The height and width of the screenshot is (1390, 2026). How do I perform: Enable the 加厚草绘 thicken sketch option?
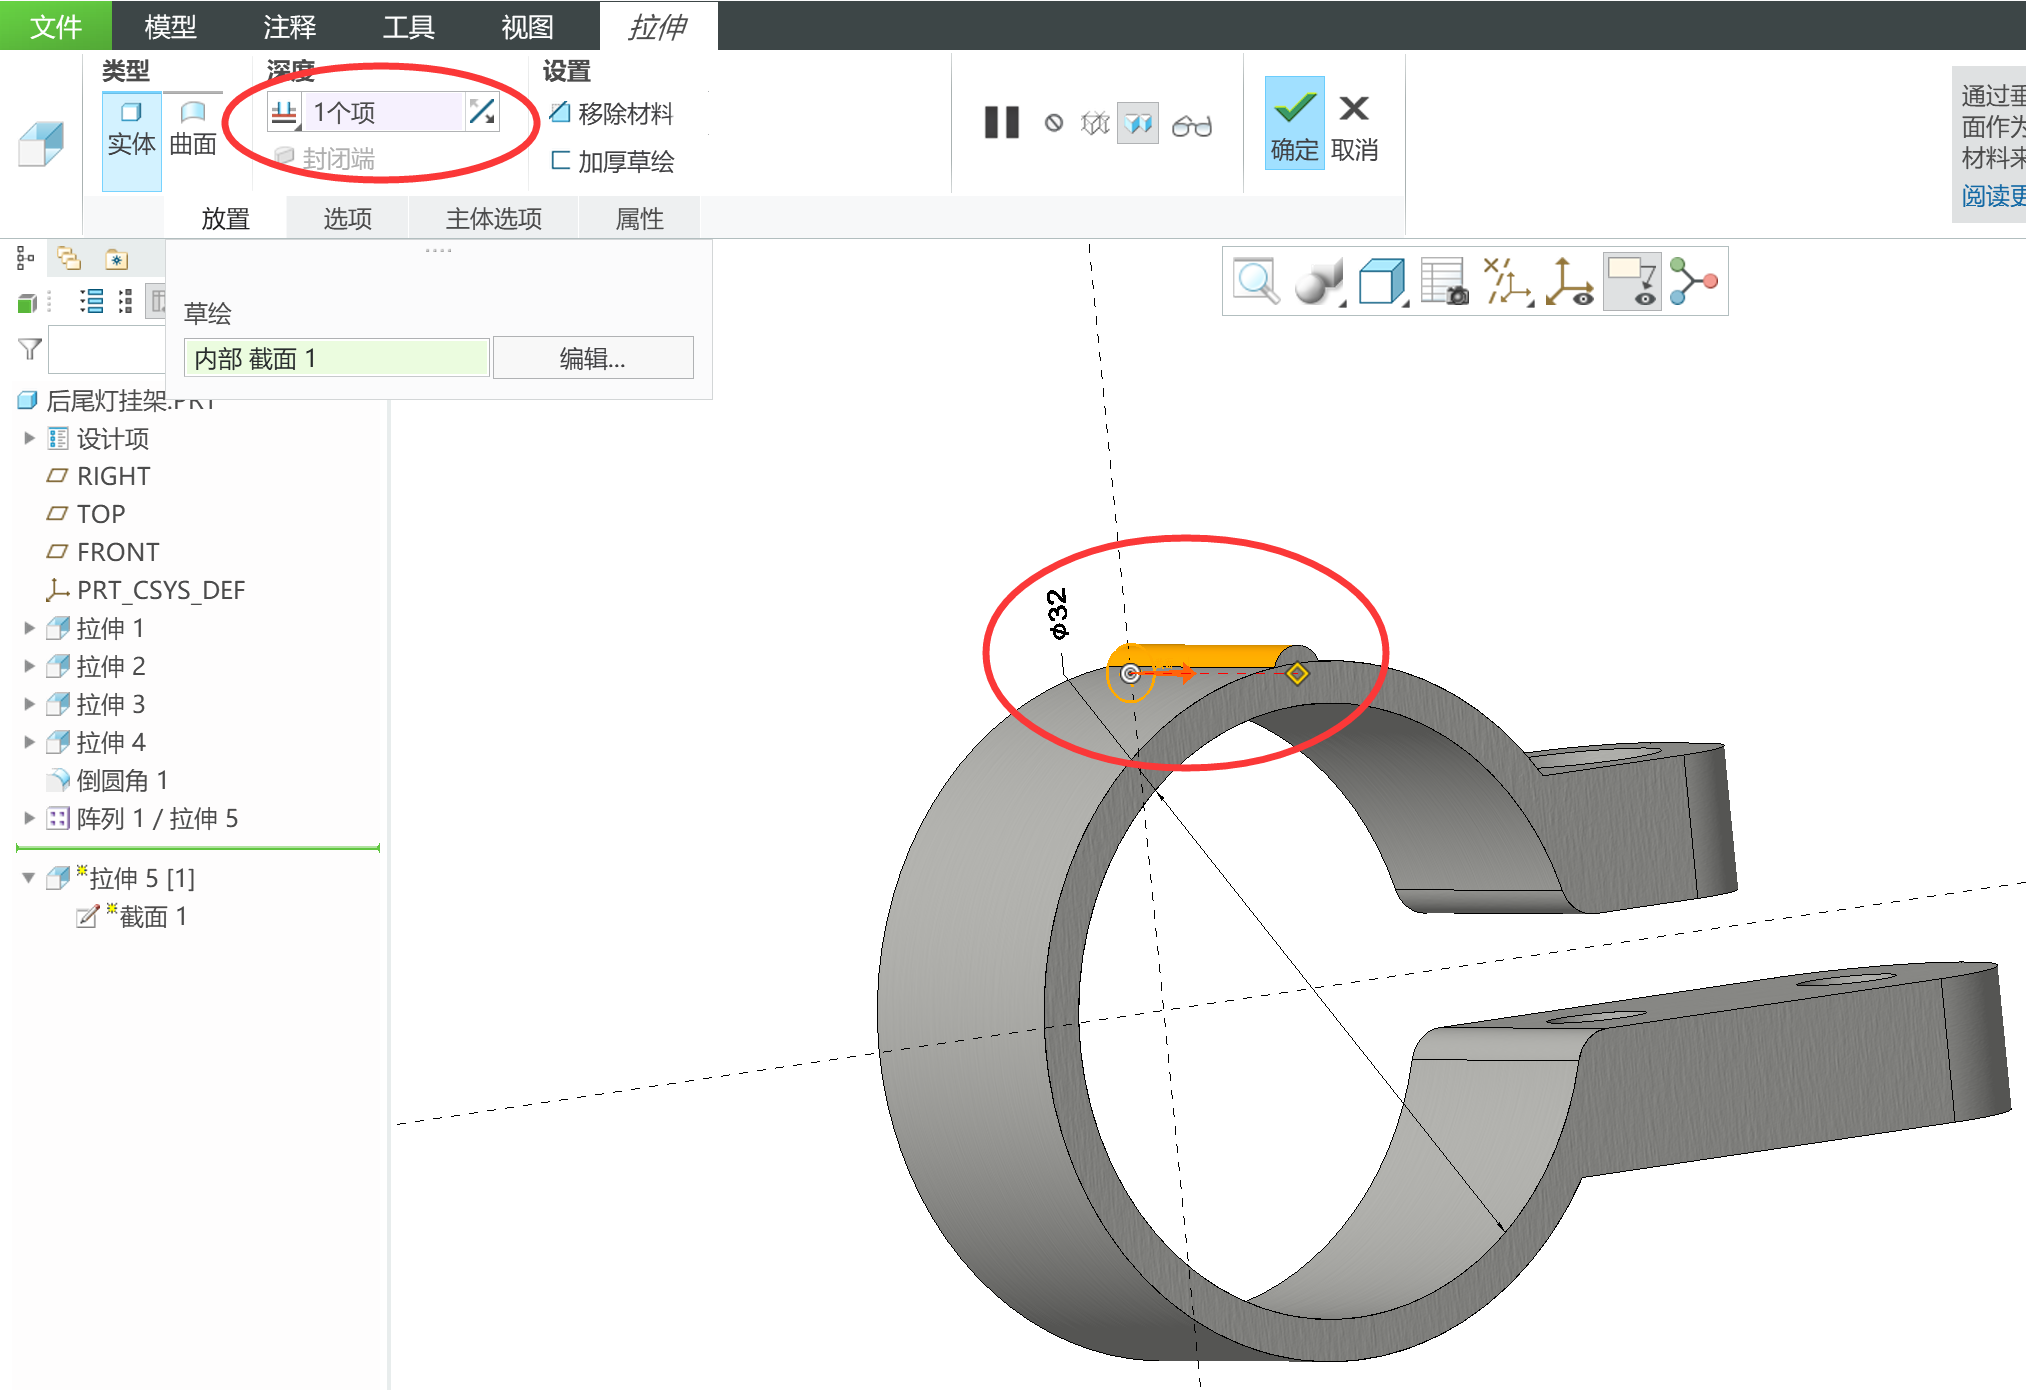(613, 161)
